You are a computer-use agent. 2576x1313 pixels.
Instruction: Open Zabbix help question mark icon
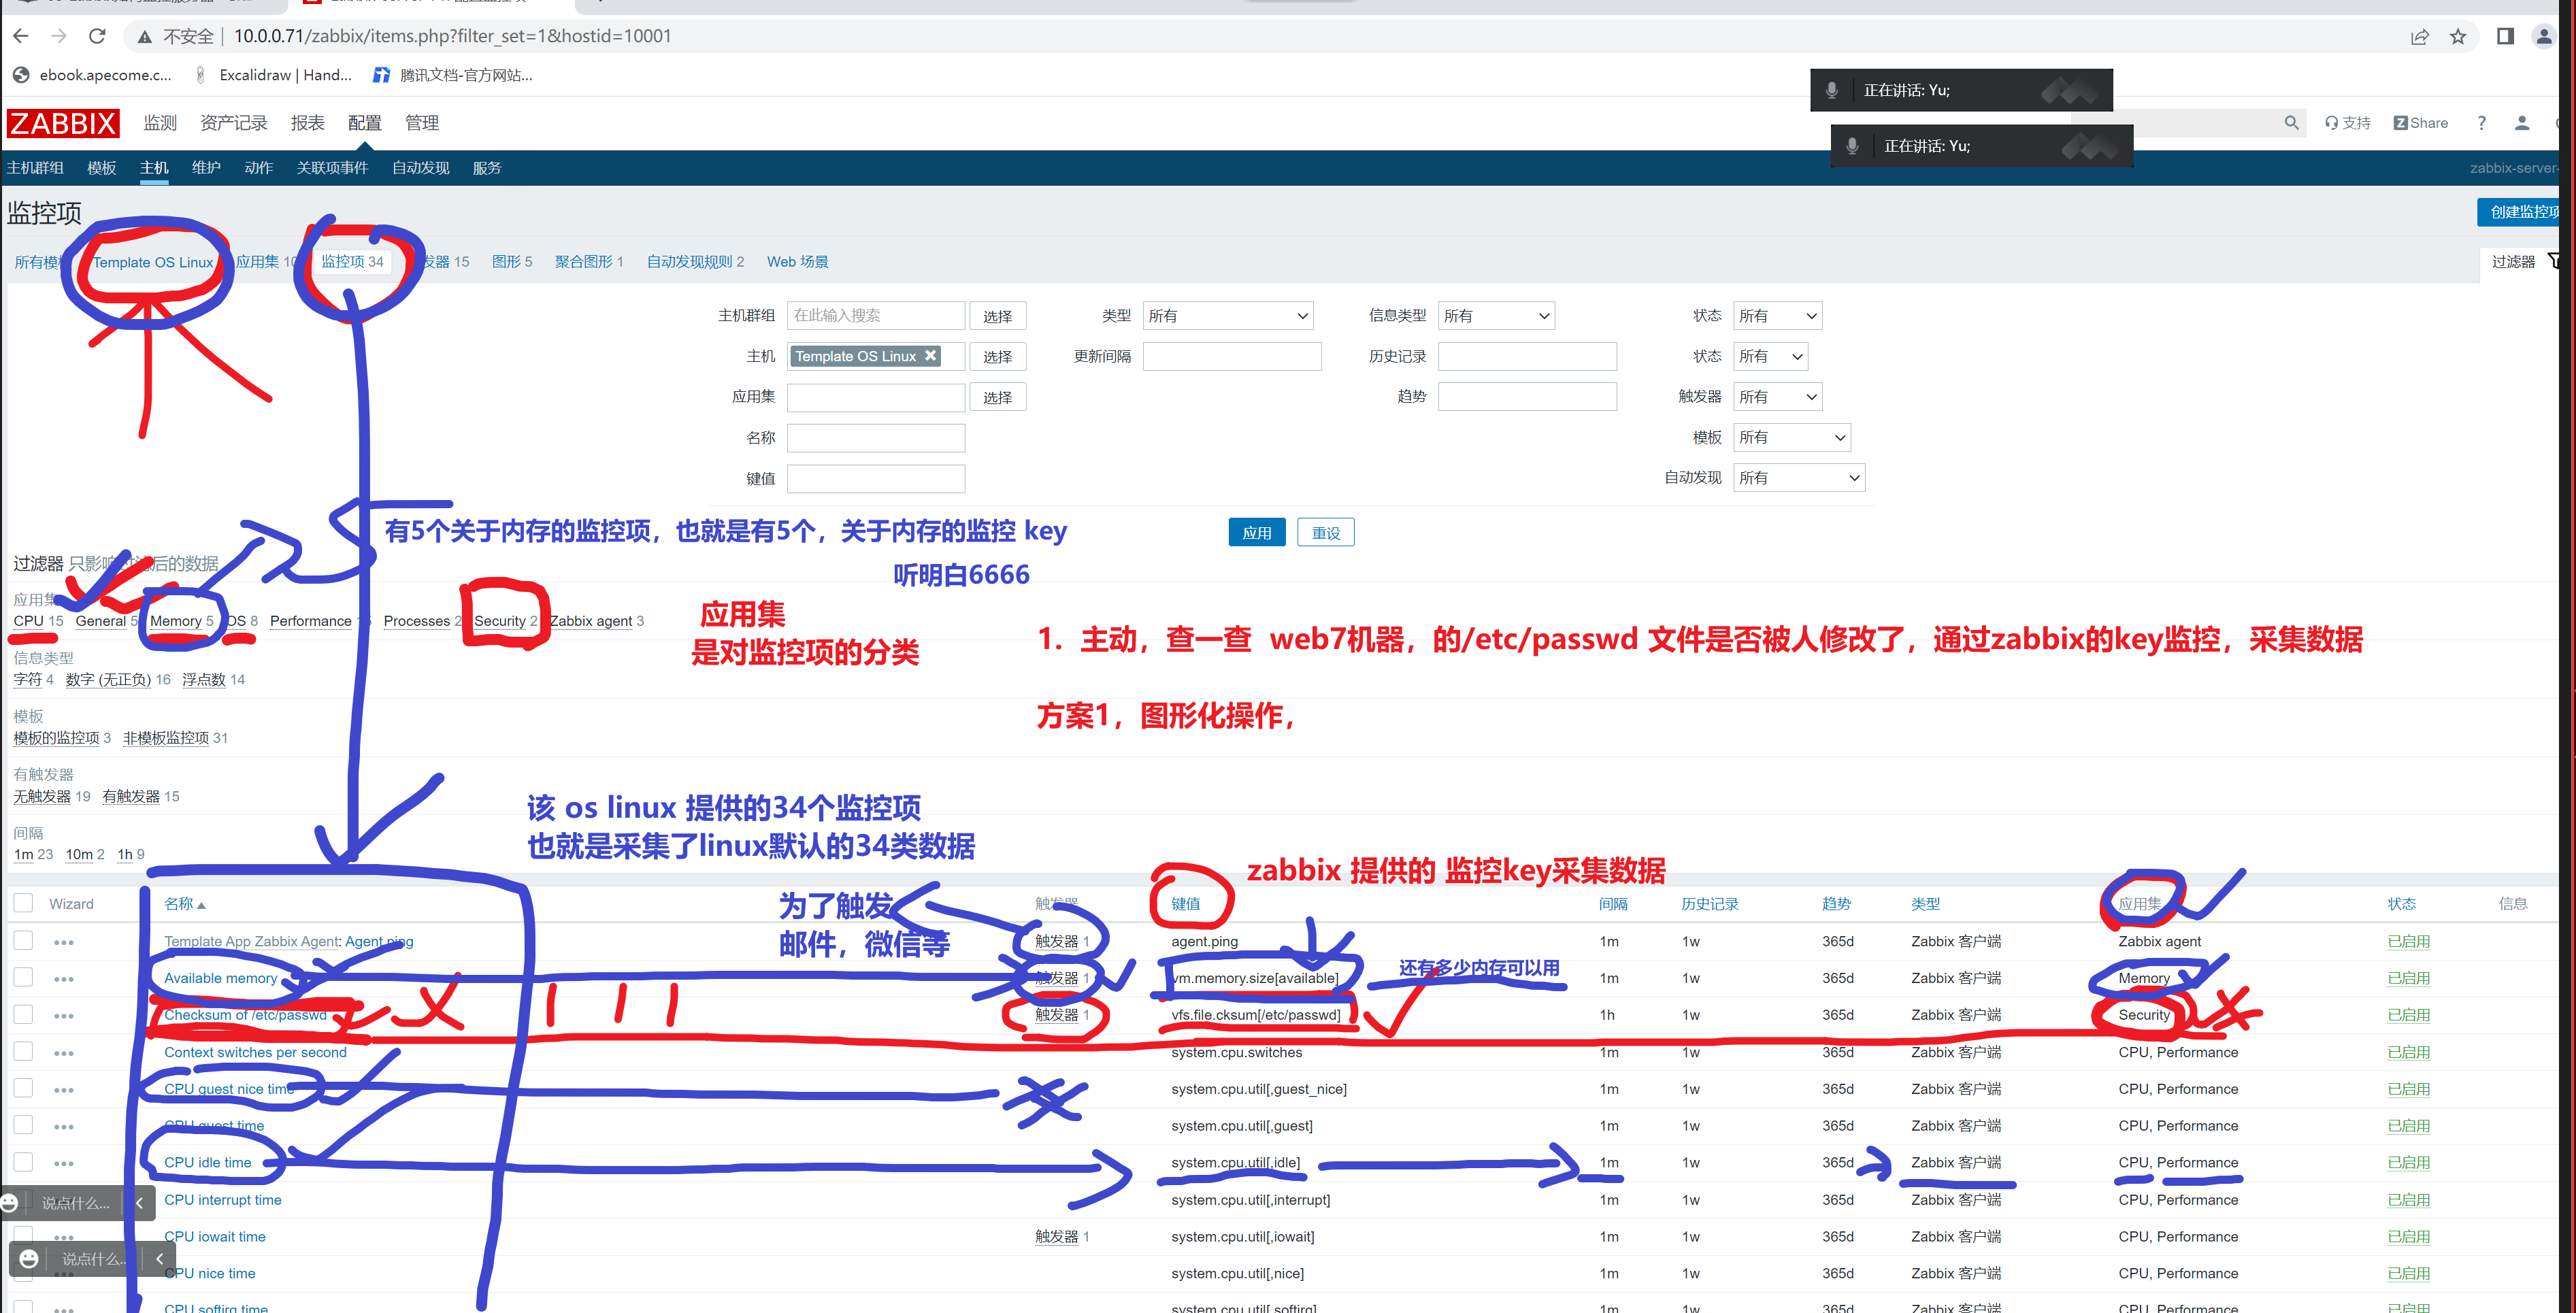pos(2481,123)
